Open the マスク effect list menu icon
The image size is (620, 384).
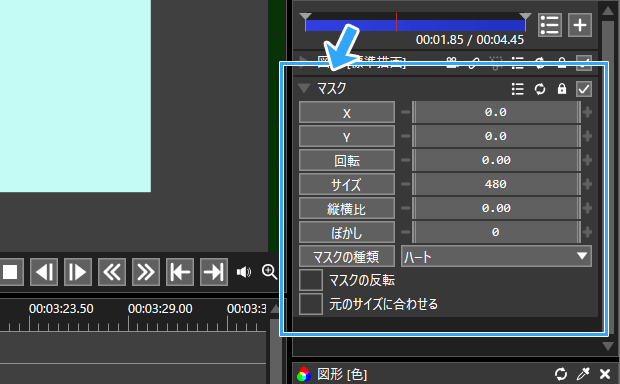[518, 89]
